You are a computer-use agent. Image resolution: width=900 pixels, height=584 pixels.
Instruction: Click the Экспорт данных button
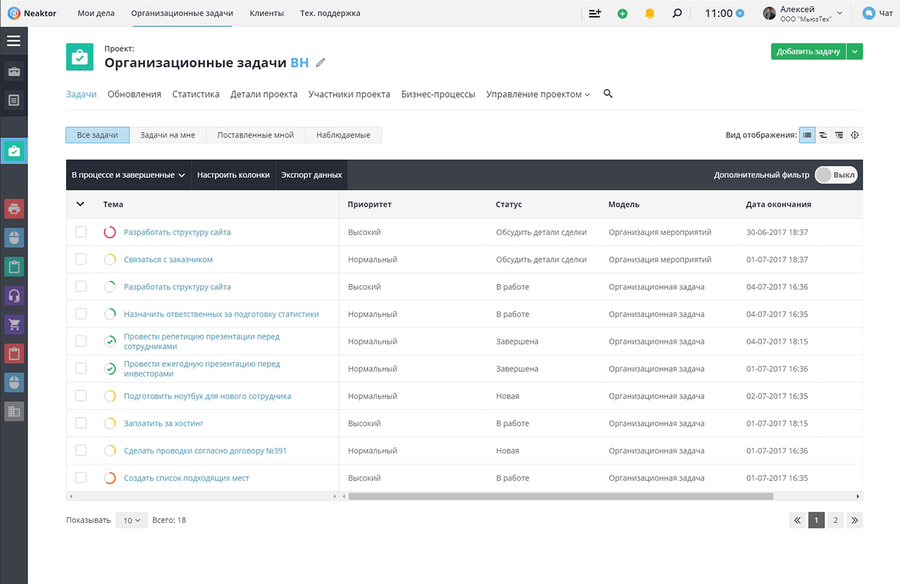(x=311, y=175)
